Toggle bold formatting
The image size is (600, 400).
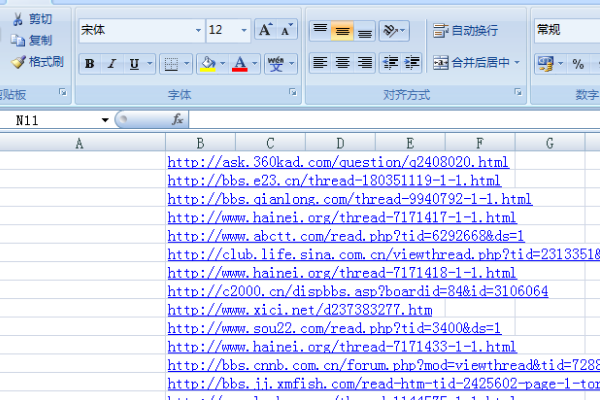point(90,64)
